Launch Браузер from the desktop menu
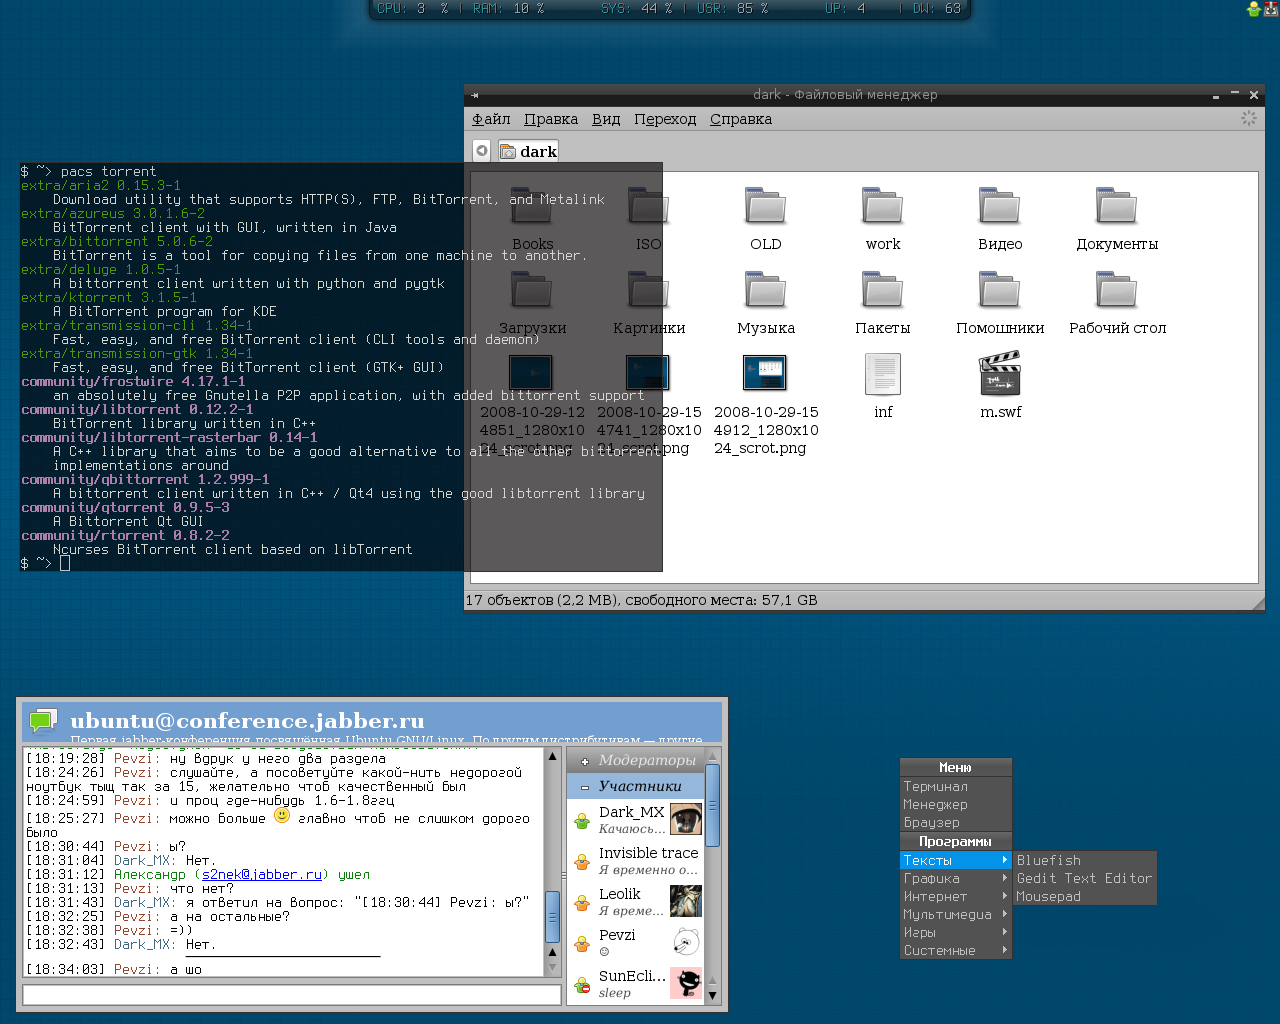This screenshot has height=1024, width=1280. click(956, 822)
